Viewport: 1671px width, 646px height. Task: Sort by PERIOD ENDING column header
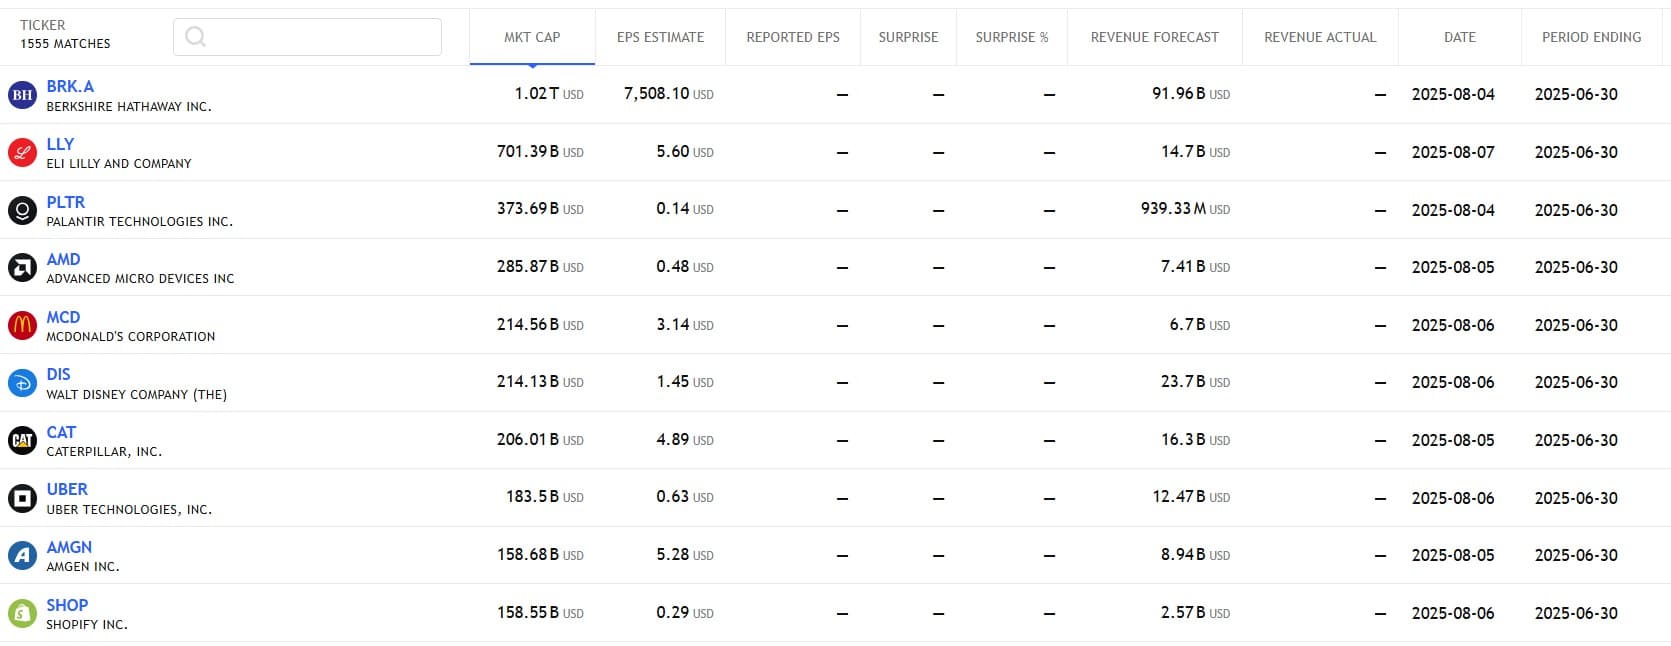coord(1592,37)
